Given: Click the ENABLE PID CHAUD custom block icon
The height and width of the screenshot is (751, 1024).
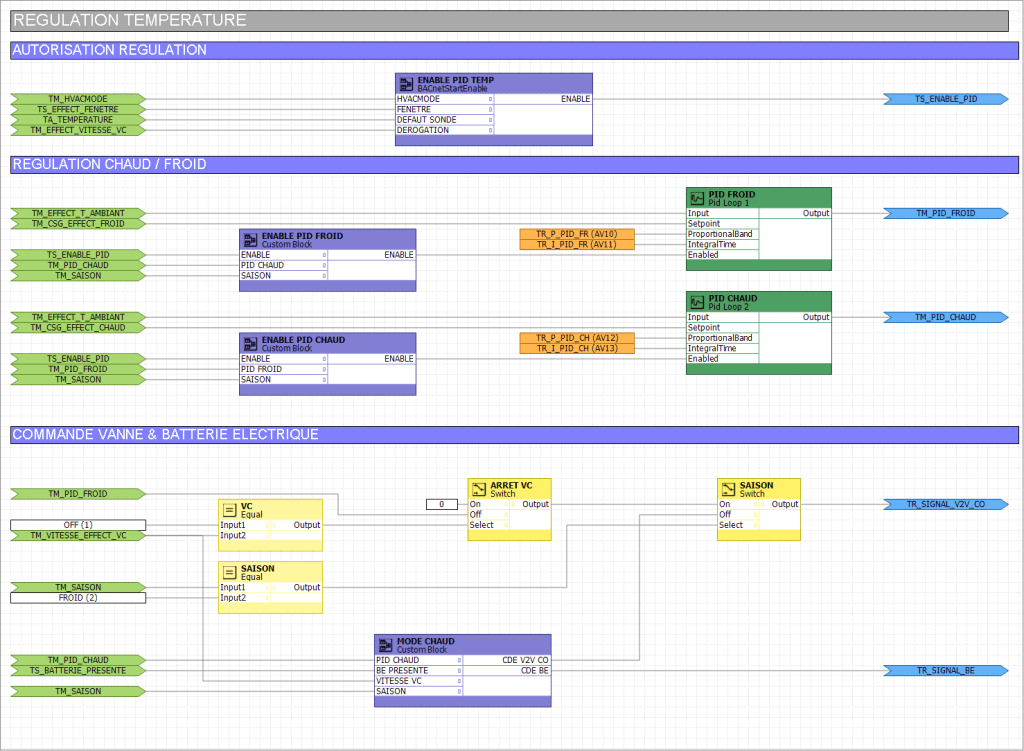Looking at the screenshot, I should click(x=249, y=344).
